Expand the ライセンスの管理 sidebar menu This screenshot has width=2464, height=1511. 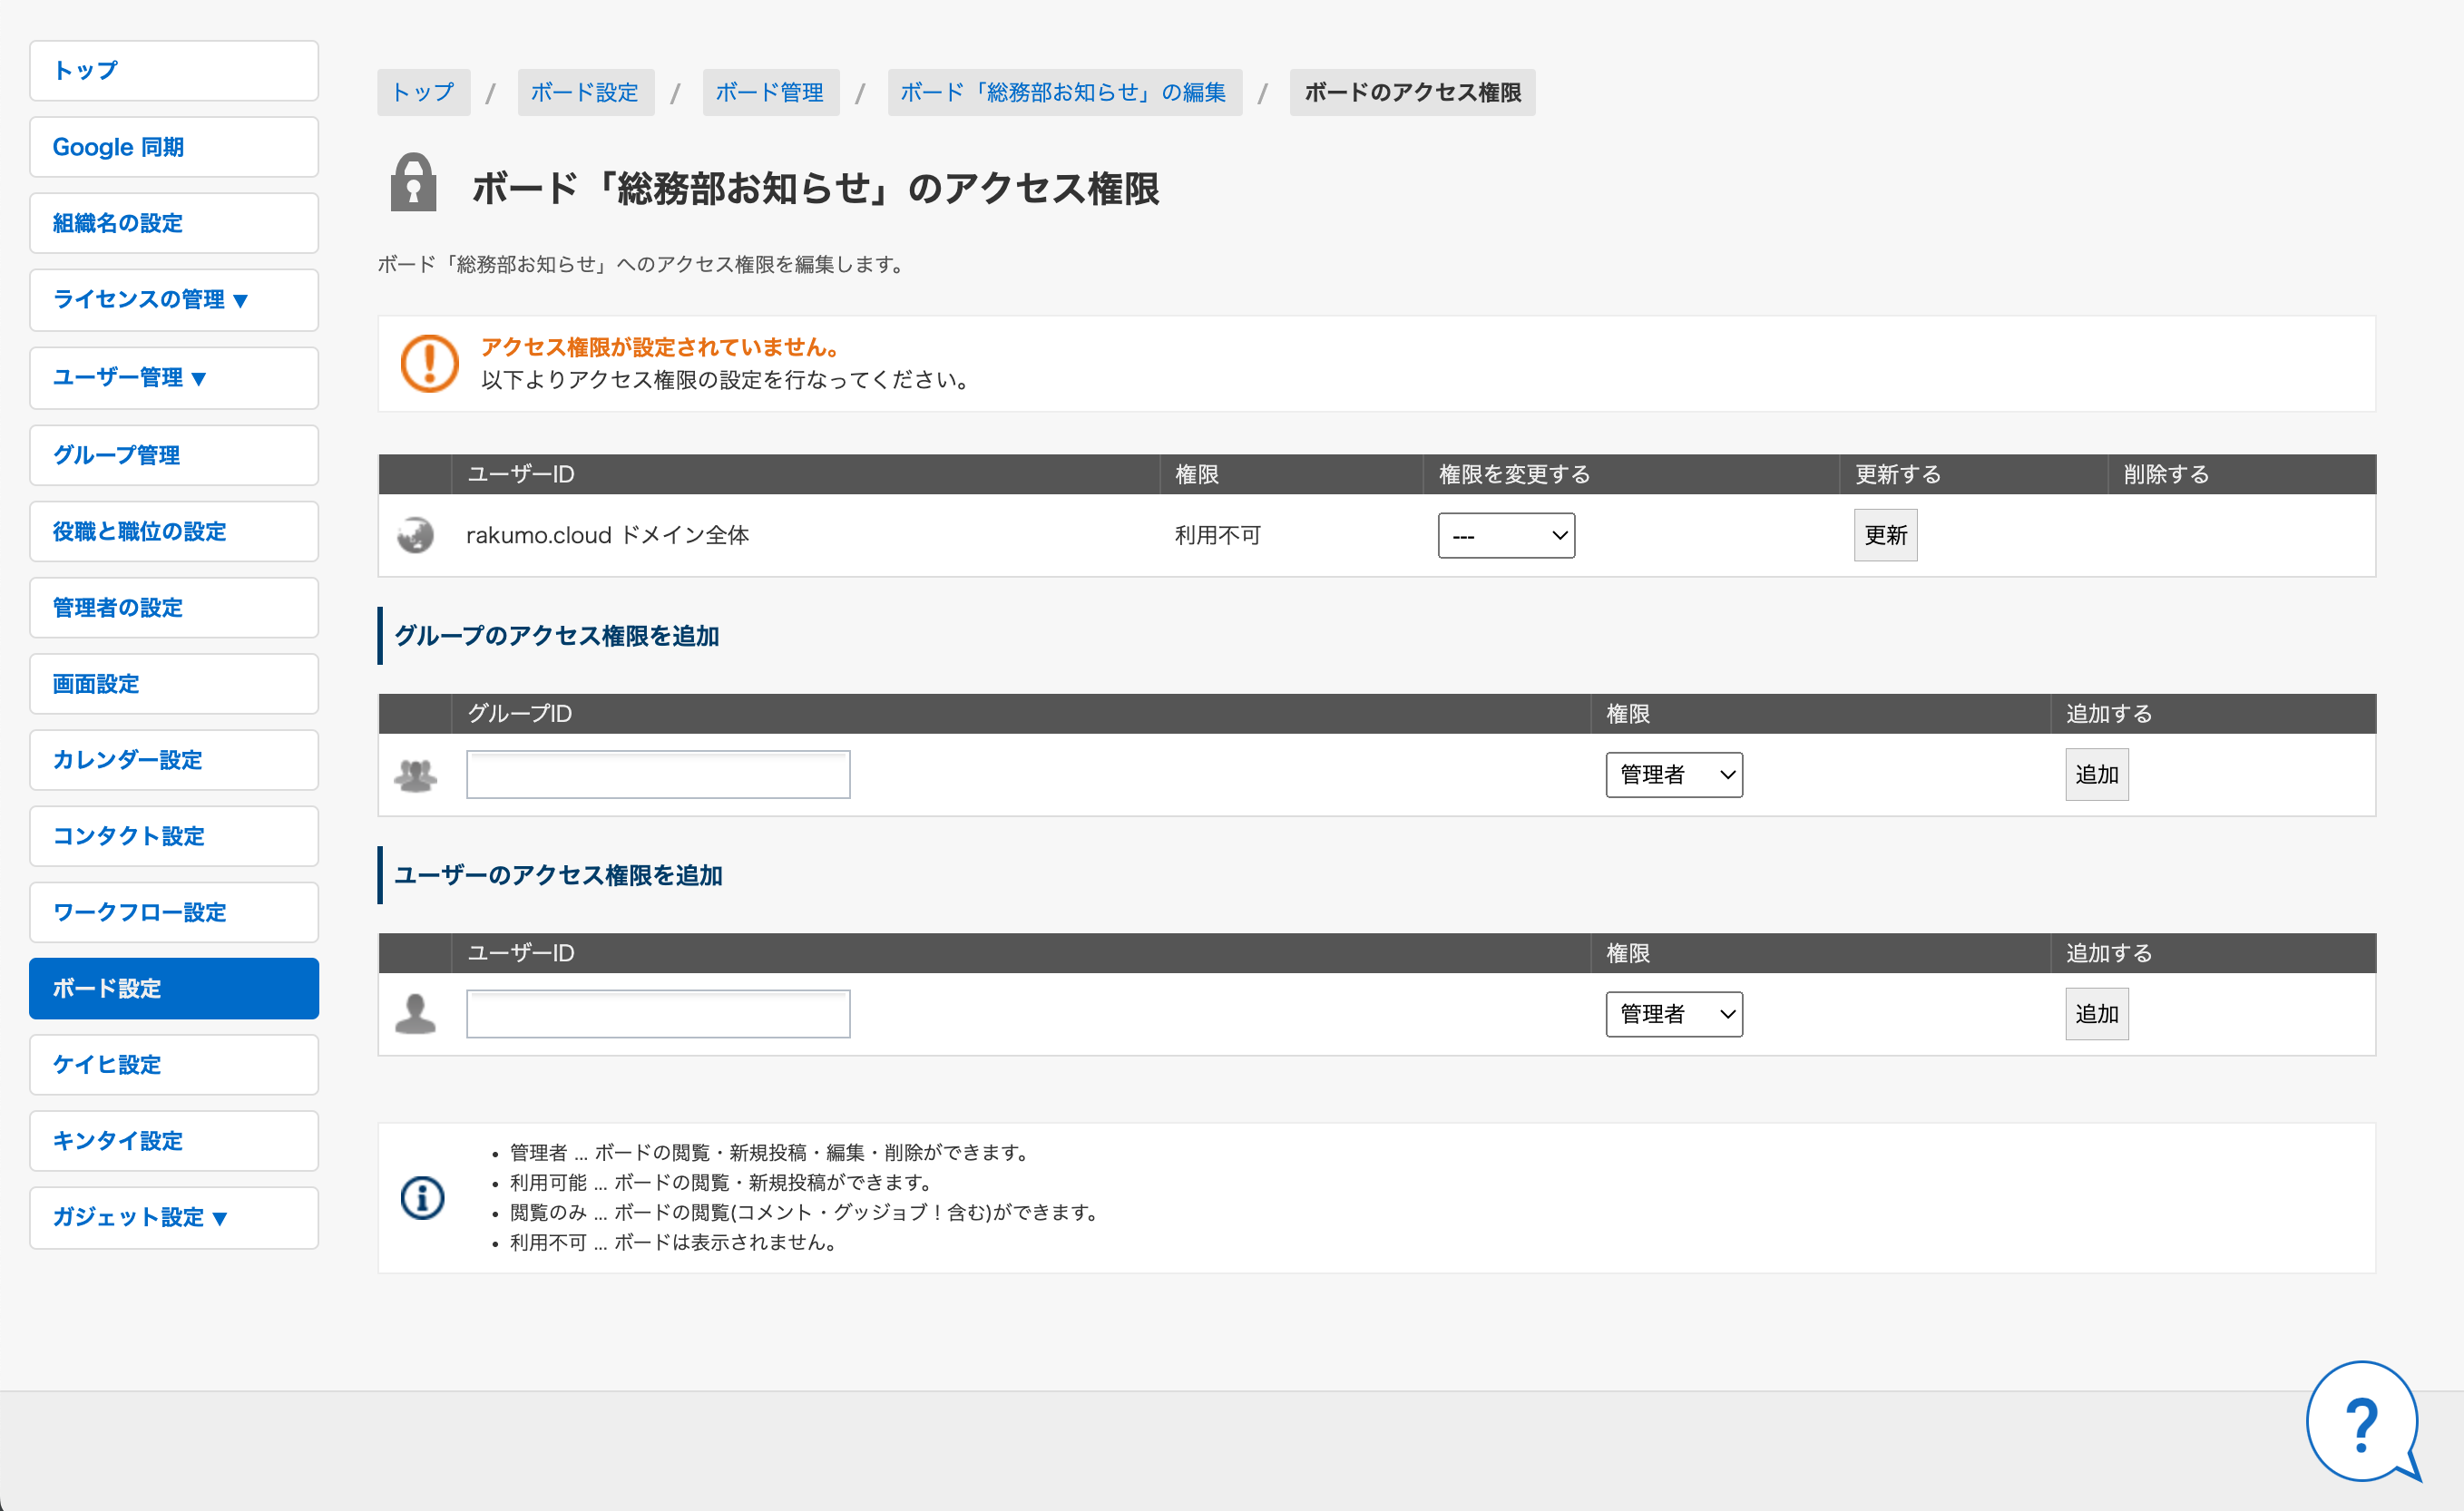[174, 299]
